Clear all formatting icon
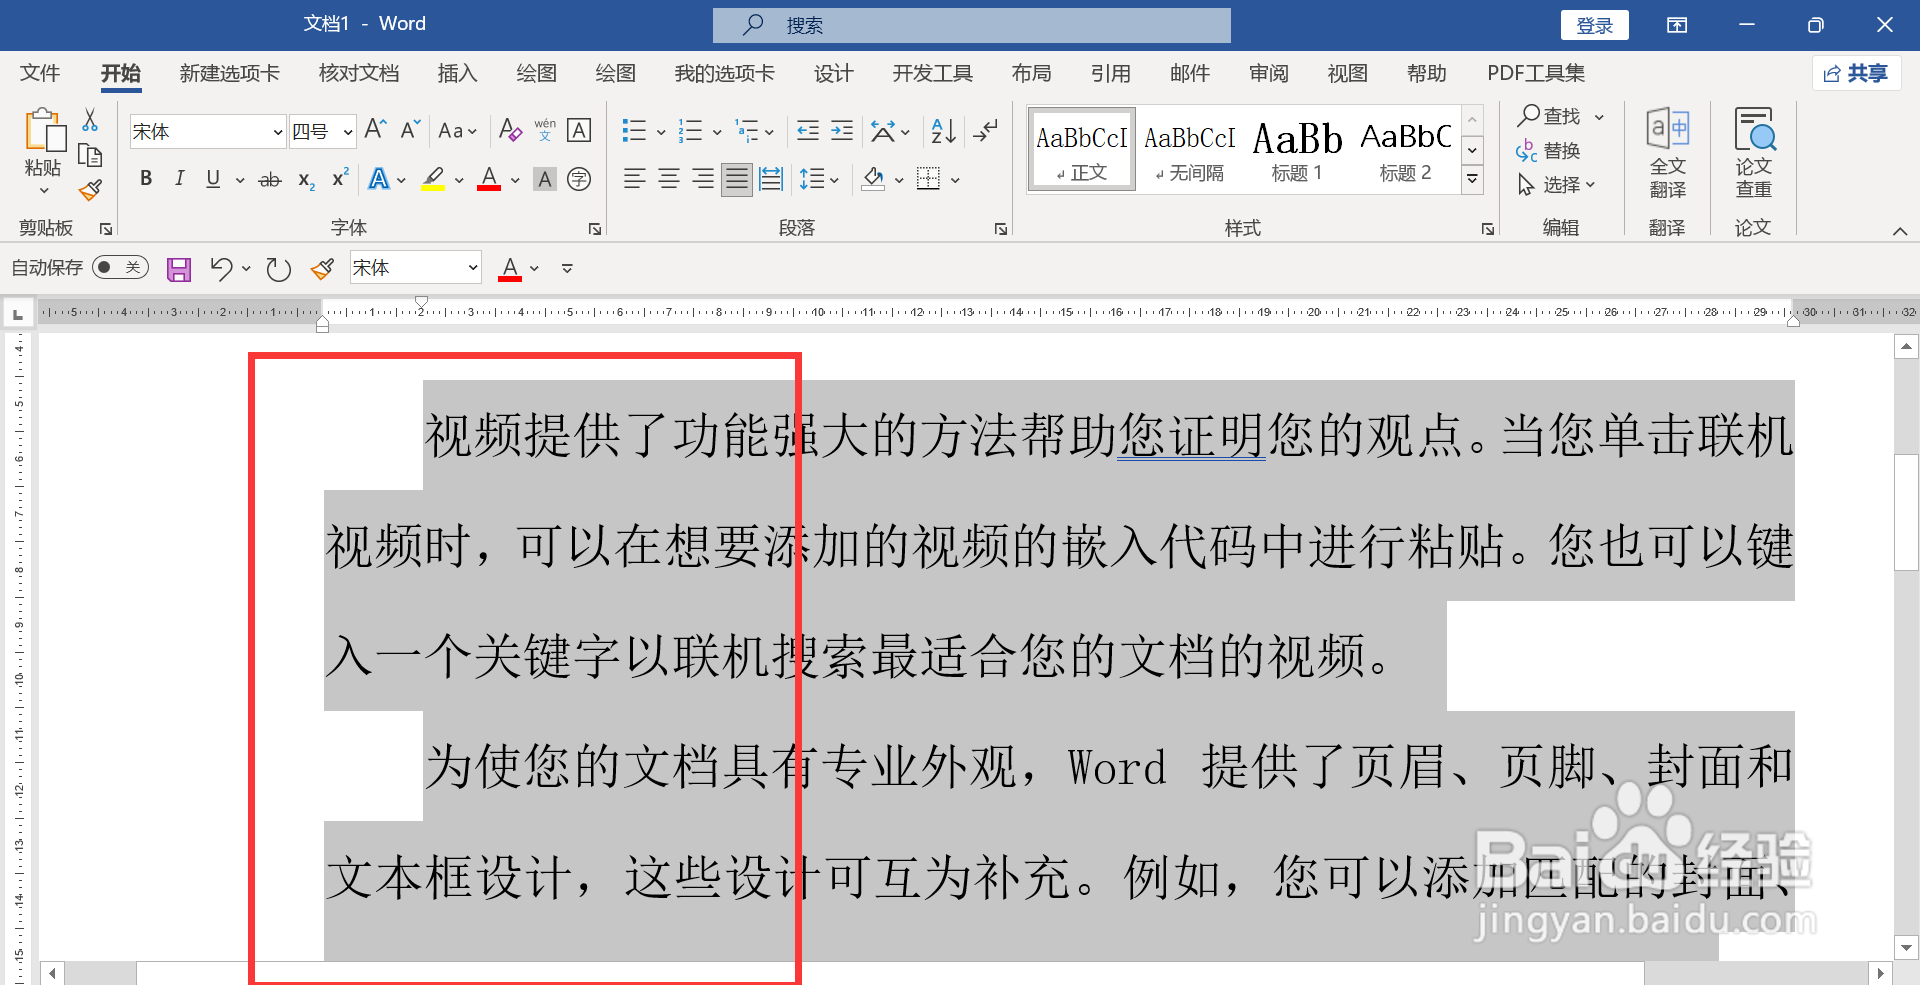This screenshot has height=985, width=1920. (x=510, y=130)
